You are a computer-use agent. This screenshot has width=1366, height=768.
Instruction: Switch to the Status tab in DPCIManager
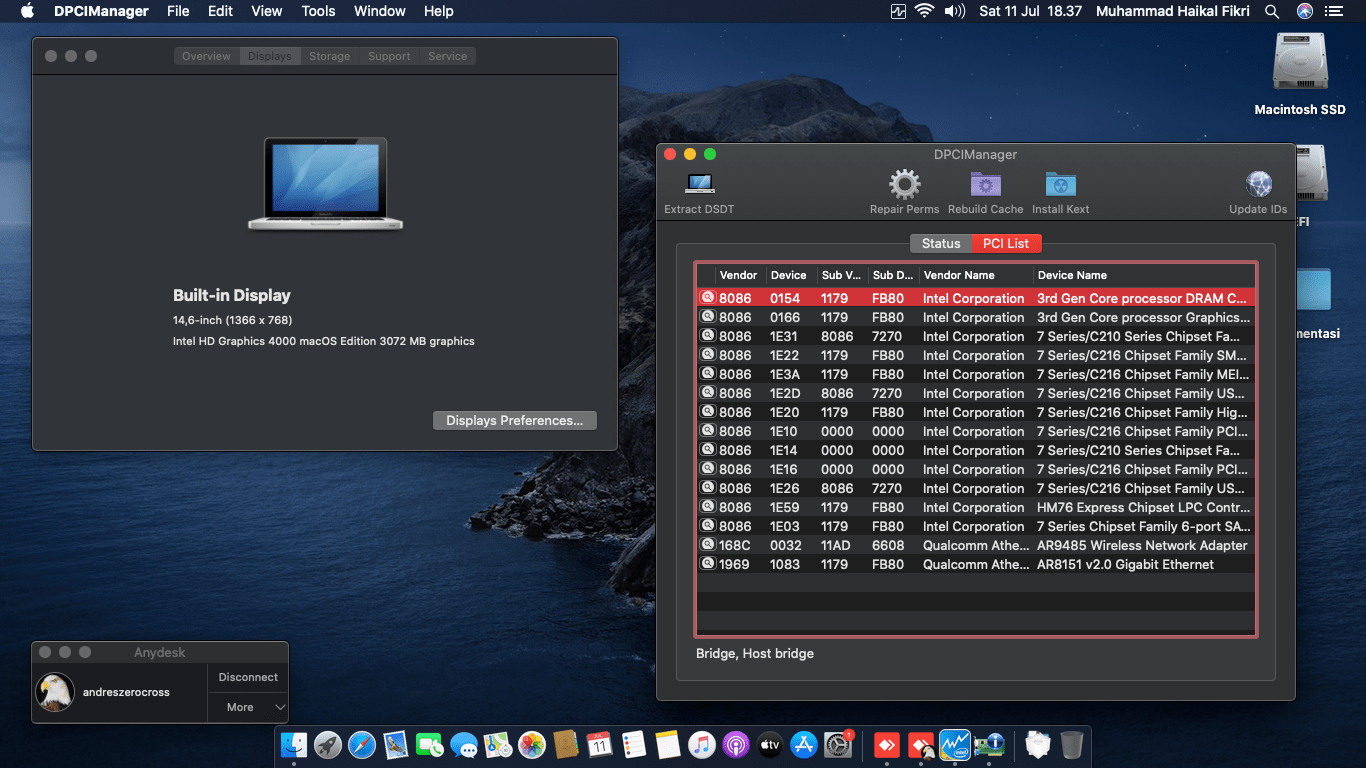click(x=941, y=243)
